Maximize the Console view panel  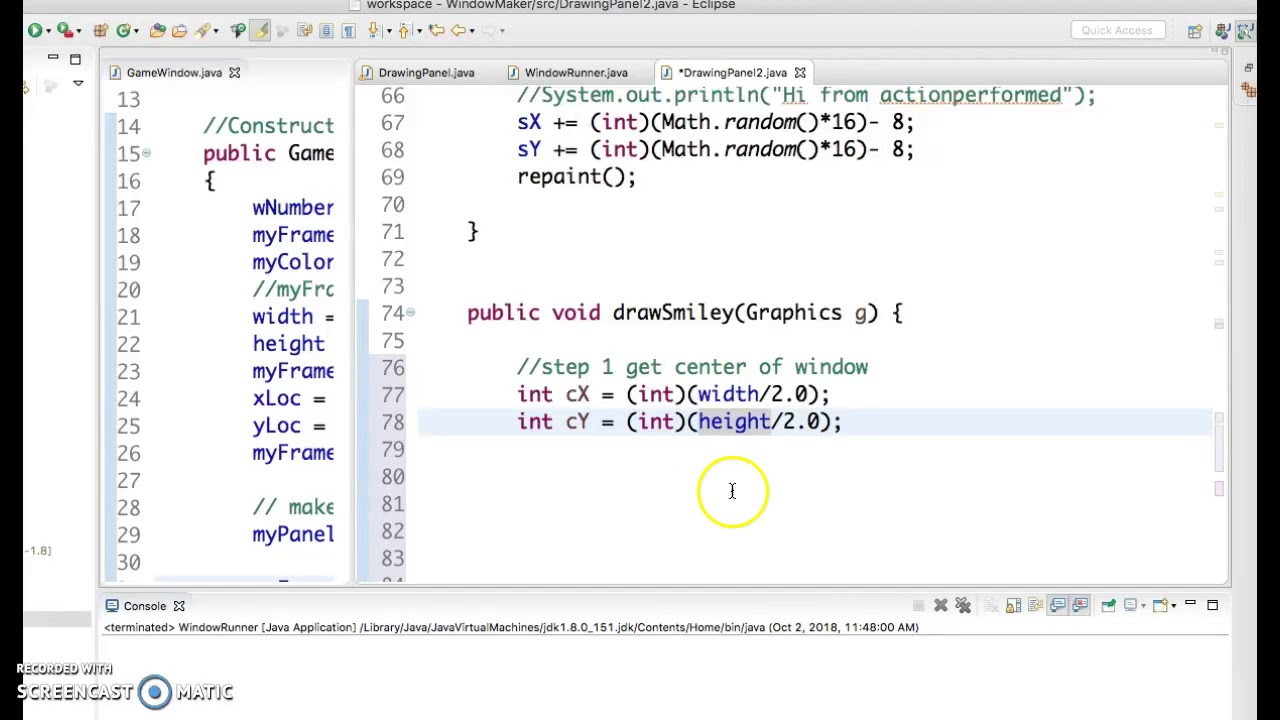point(1212,605)
